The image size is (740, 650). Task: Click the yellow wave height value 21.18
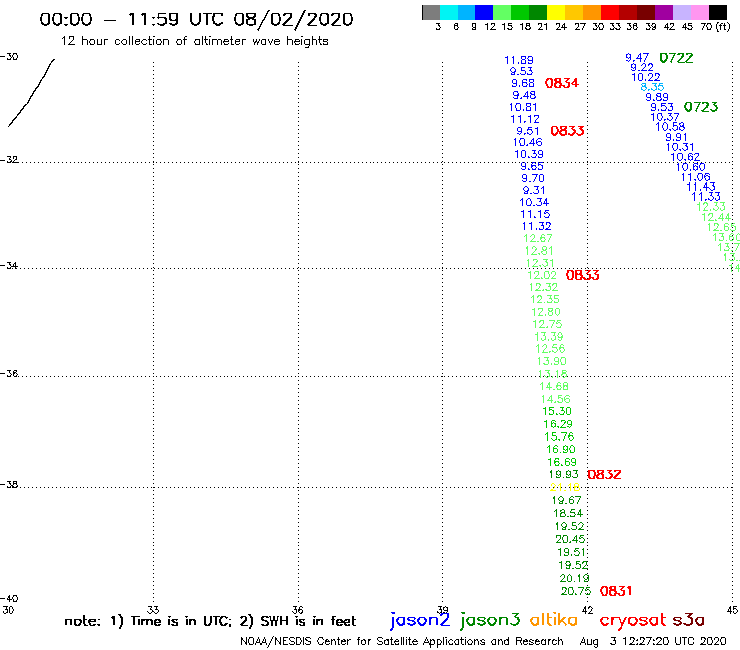point(565,487)
